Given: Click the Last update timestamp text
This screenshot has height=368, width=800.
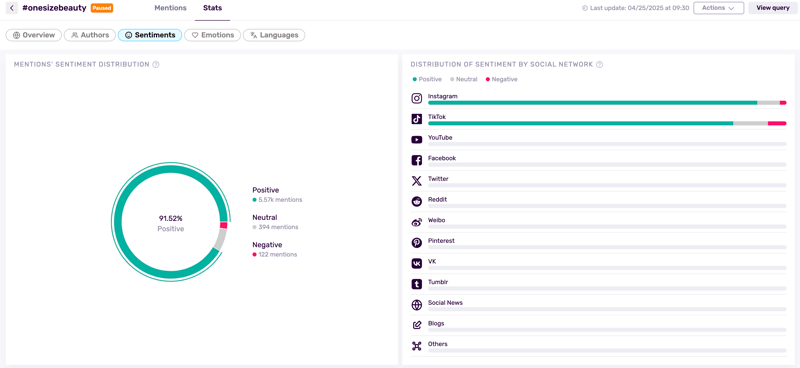Looking at the screenshot, I should pos(639,8).
